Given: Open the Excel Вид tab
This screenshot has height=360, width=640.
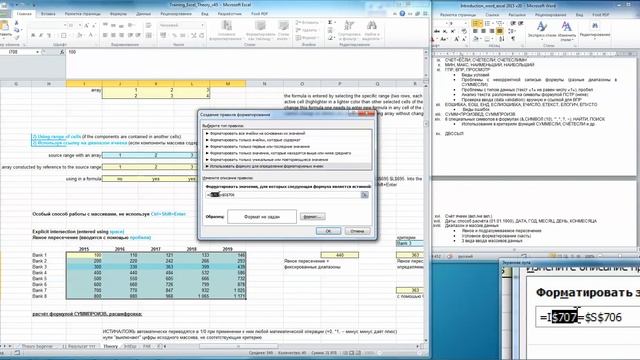Looking at the screenshot, I should 204,14.
